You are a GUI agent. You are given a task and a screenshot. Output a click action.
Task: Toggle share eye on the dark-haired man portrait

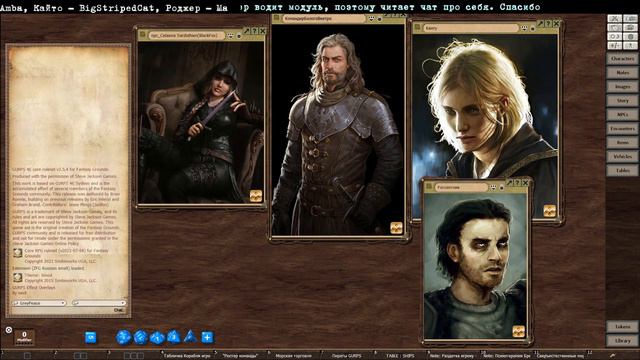[x=493, y=187]
